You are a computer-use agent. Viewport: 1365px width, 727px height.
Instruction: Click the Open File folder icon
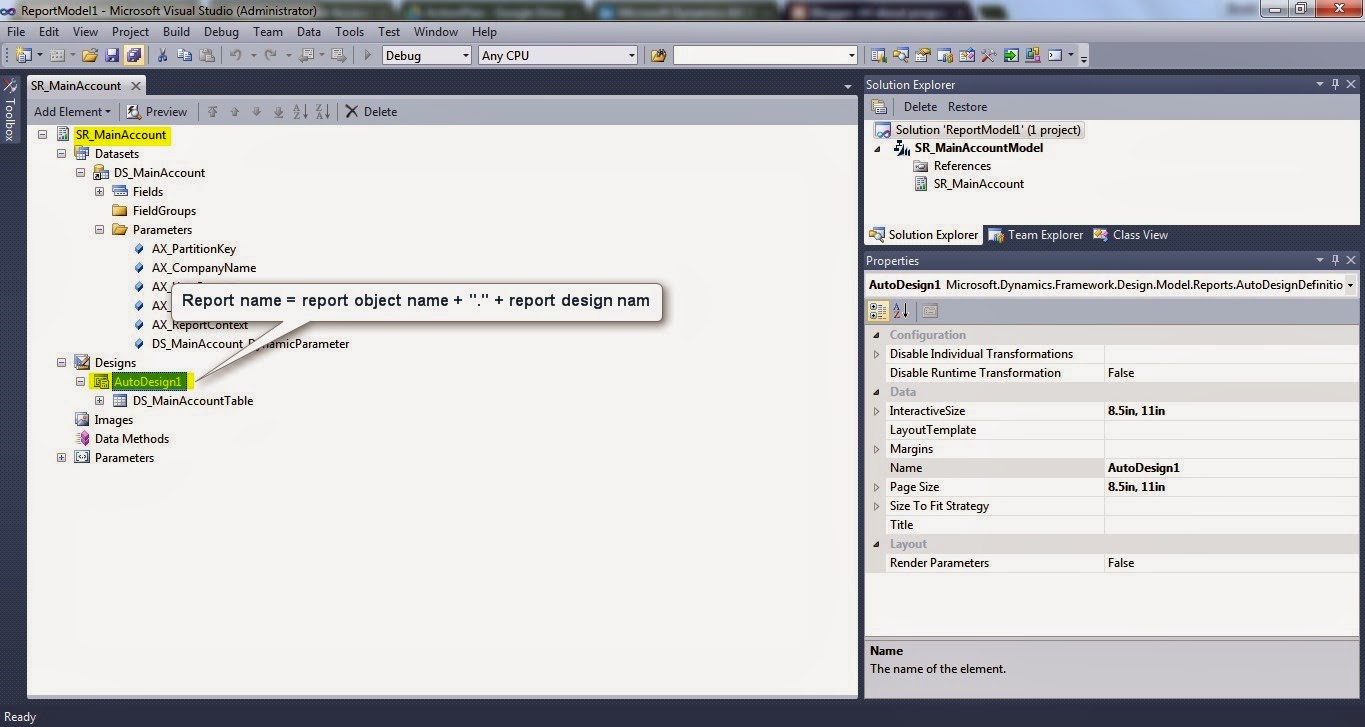(x=88, y=55)
